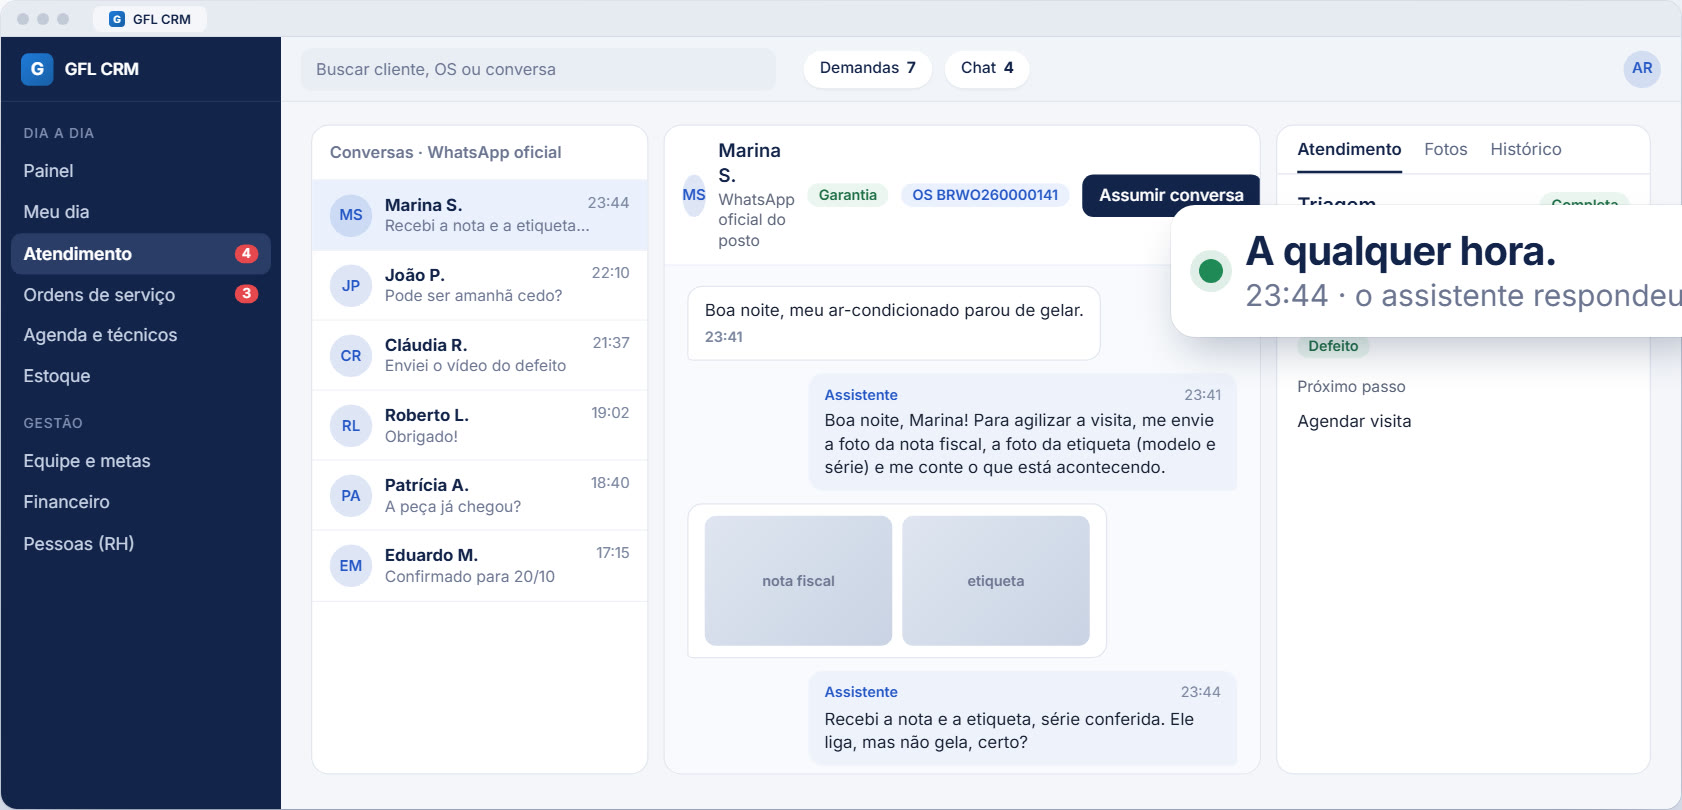This screenshot has height=810, width=1682.
Task: Open OS BRWO260000141 tag link
Action: [985, 195]
